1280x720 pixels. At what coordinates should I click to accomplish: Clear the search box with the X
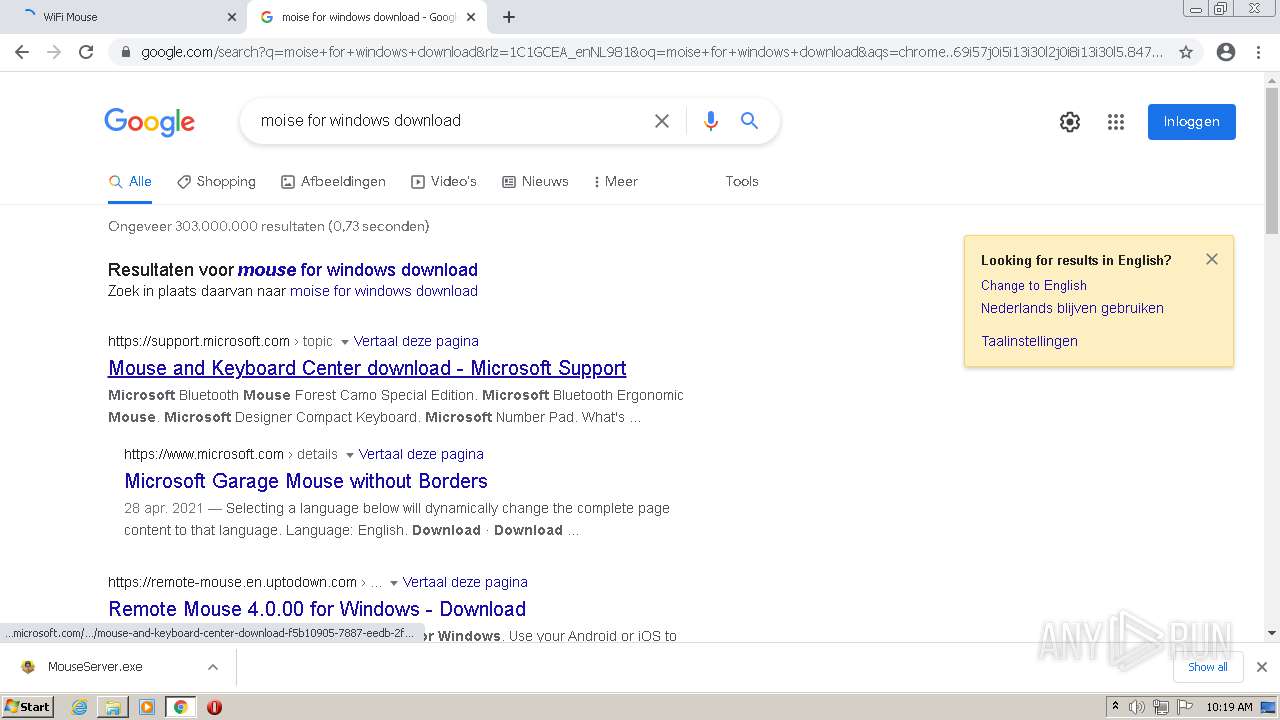click(x=662, y=121)
